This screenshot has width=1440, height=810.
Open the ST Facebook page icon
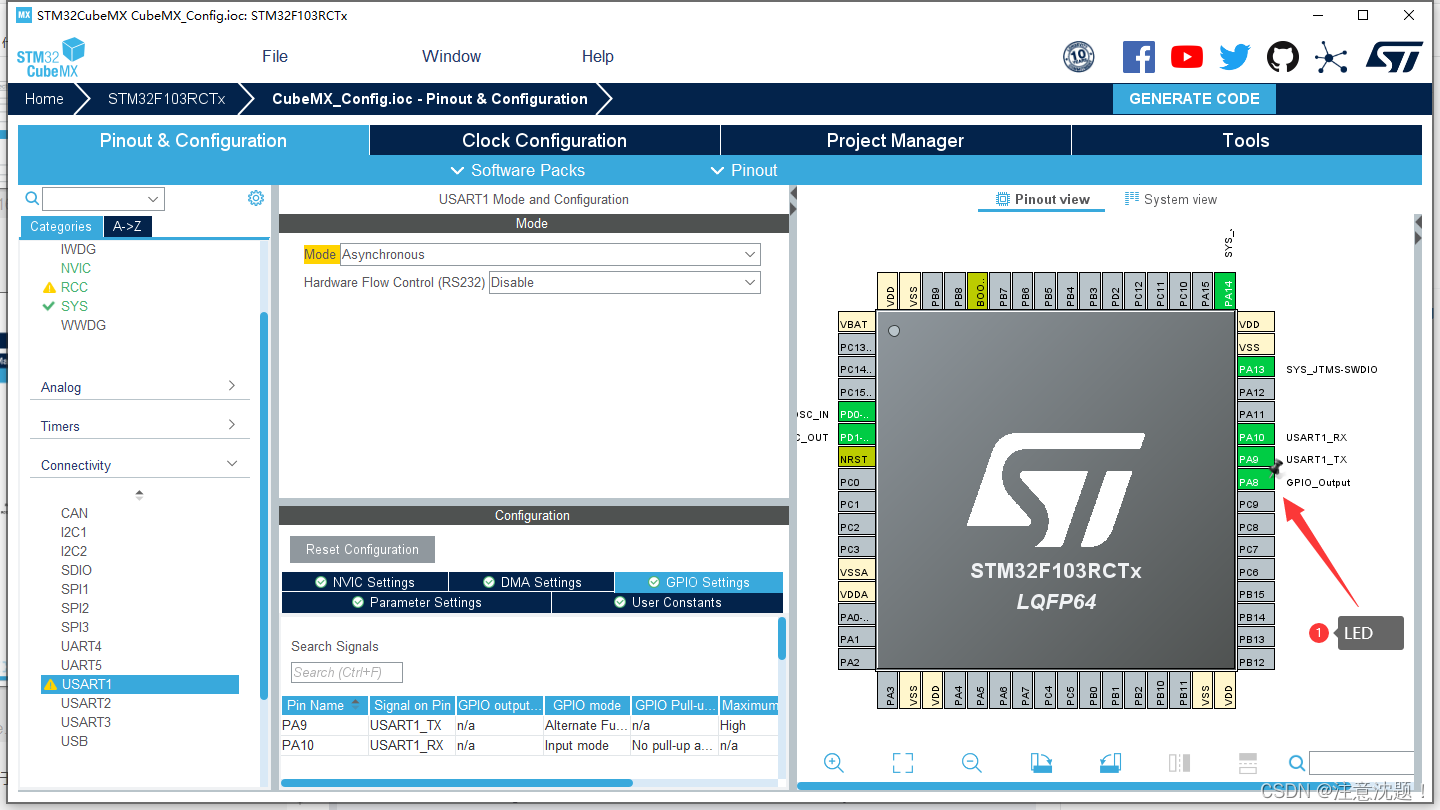pyautogui.click(x=1139, y=57)
